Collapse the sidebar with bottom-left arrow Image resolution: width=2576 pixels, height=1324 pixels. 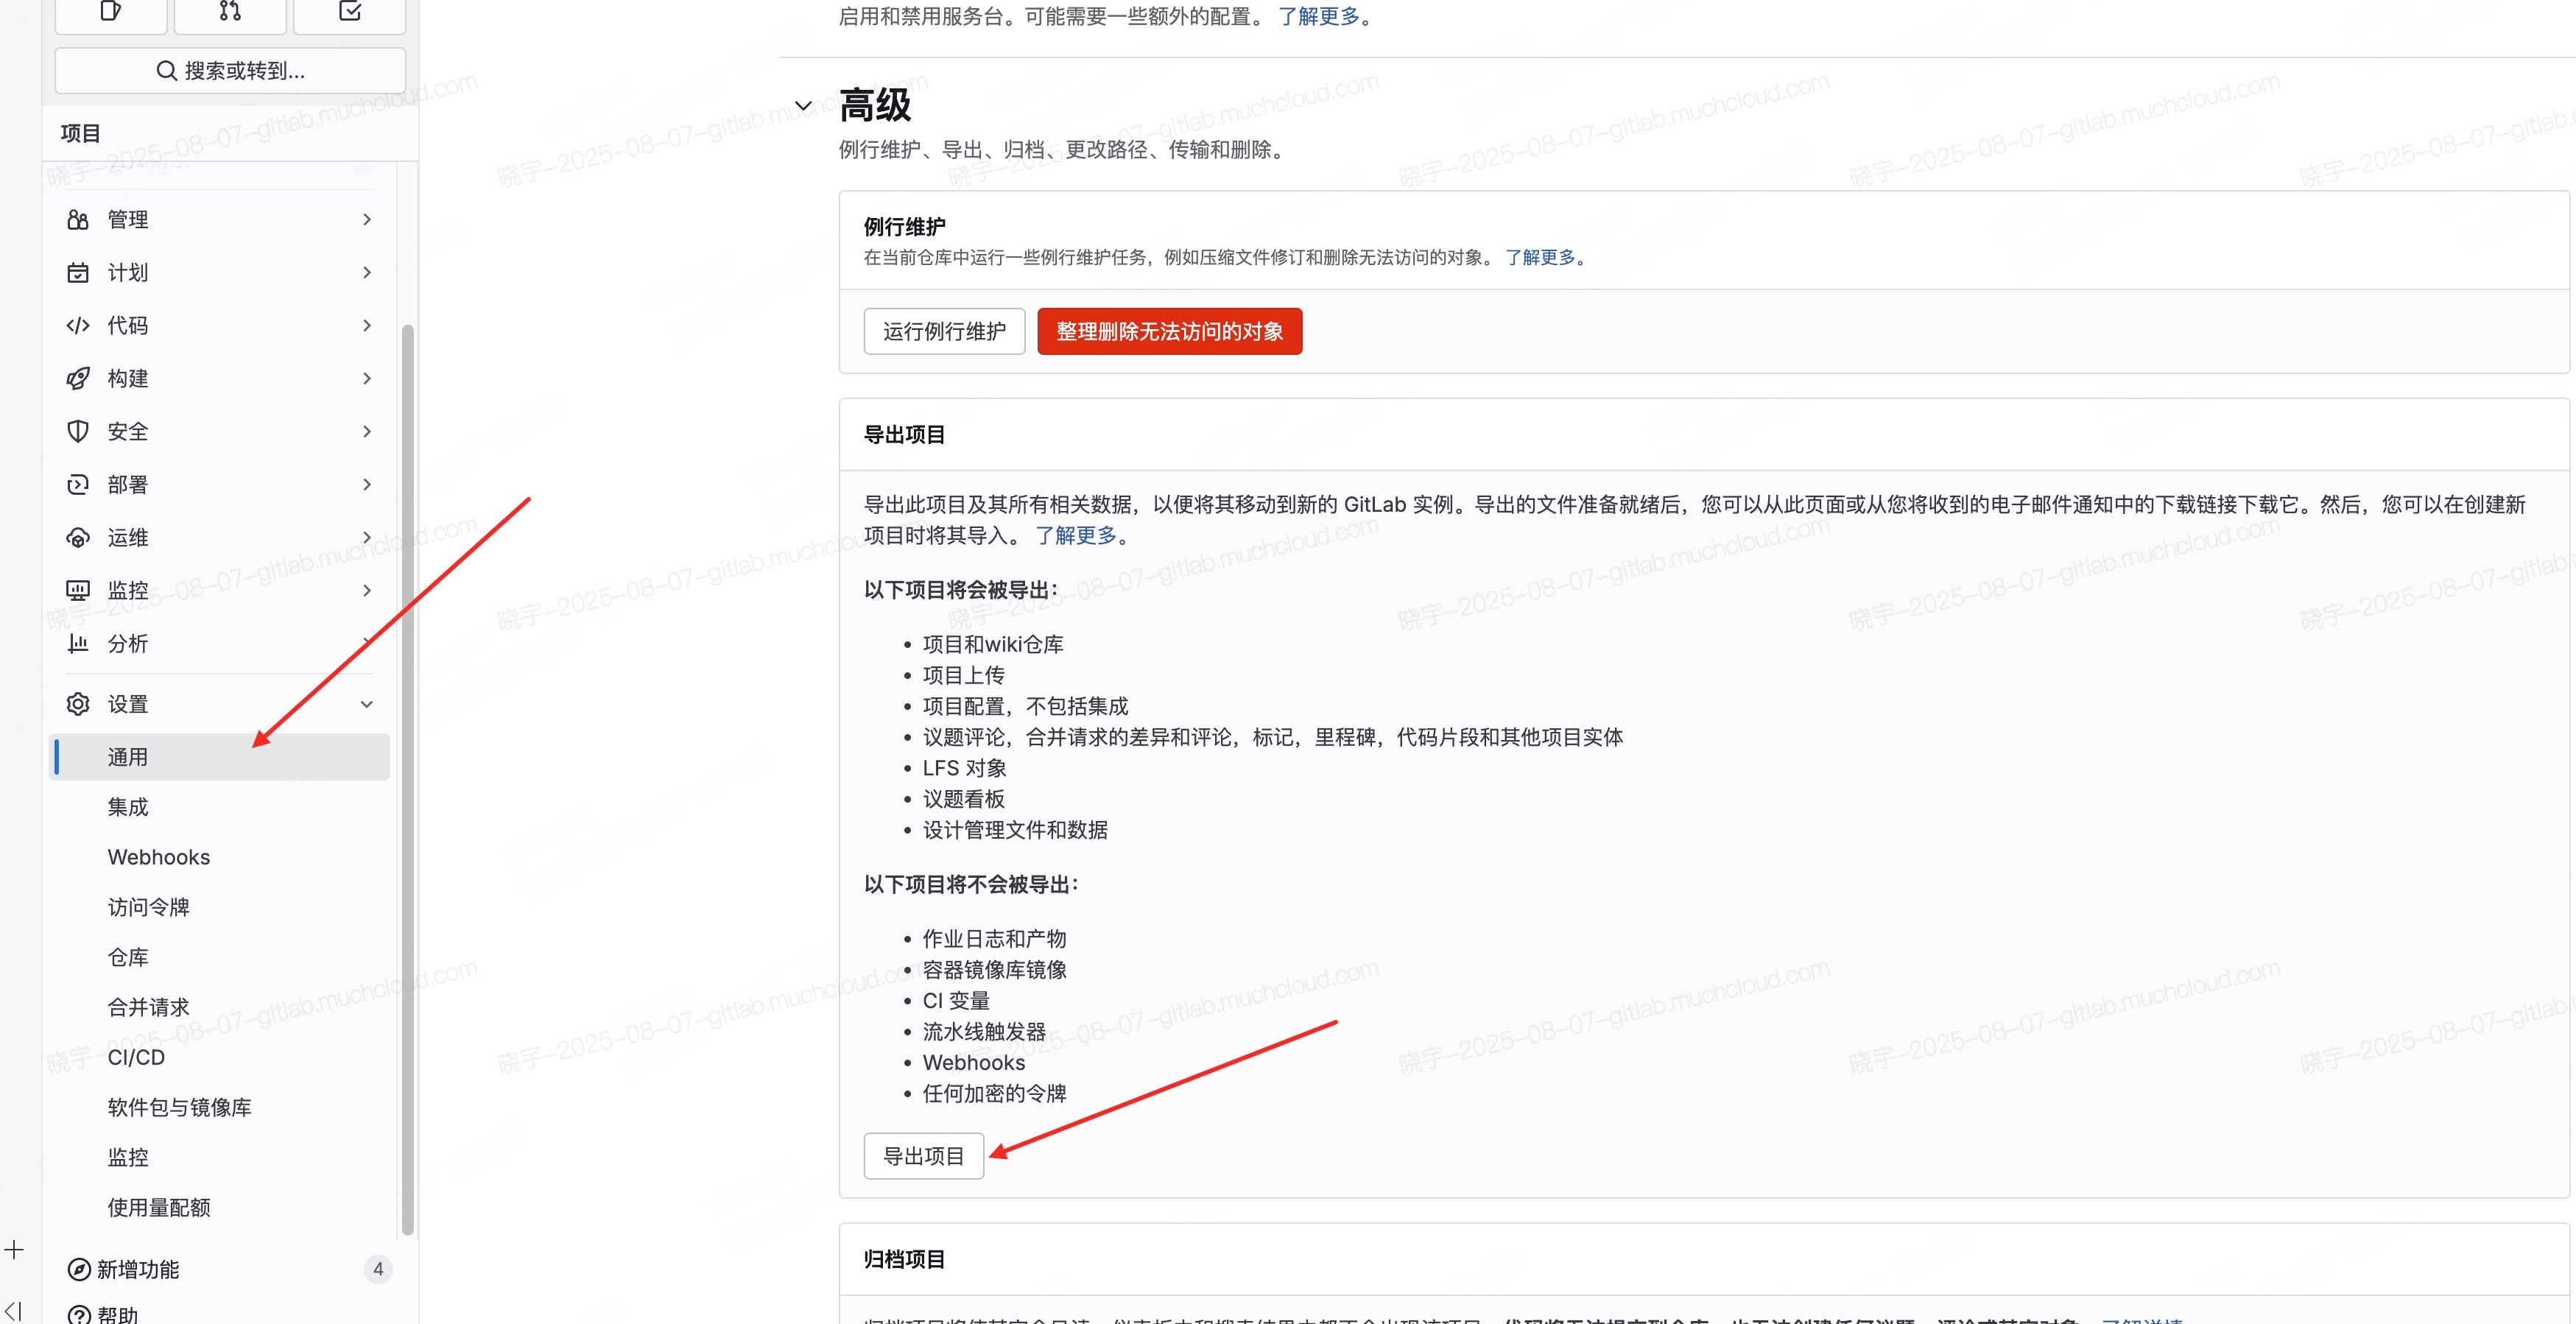point(13,1310)
